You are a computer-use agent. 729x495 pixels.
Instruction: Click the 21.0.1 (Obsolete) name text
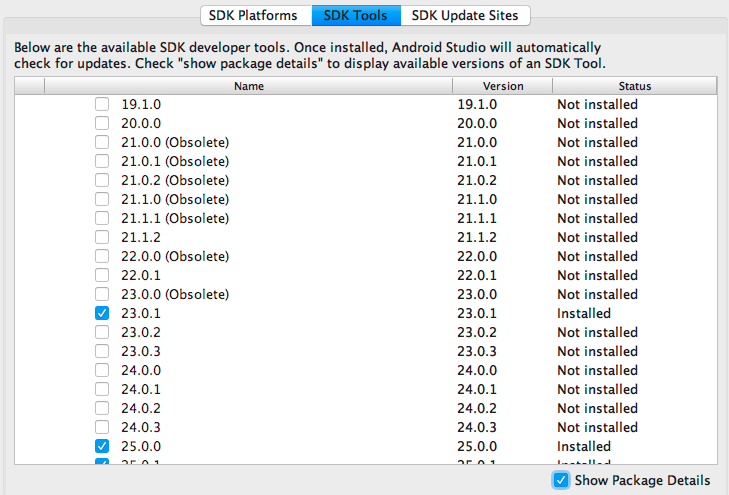coord(175,161)
